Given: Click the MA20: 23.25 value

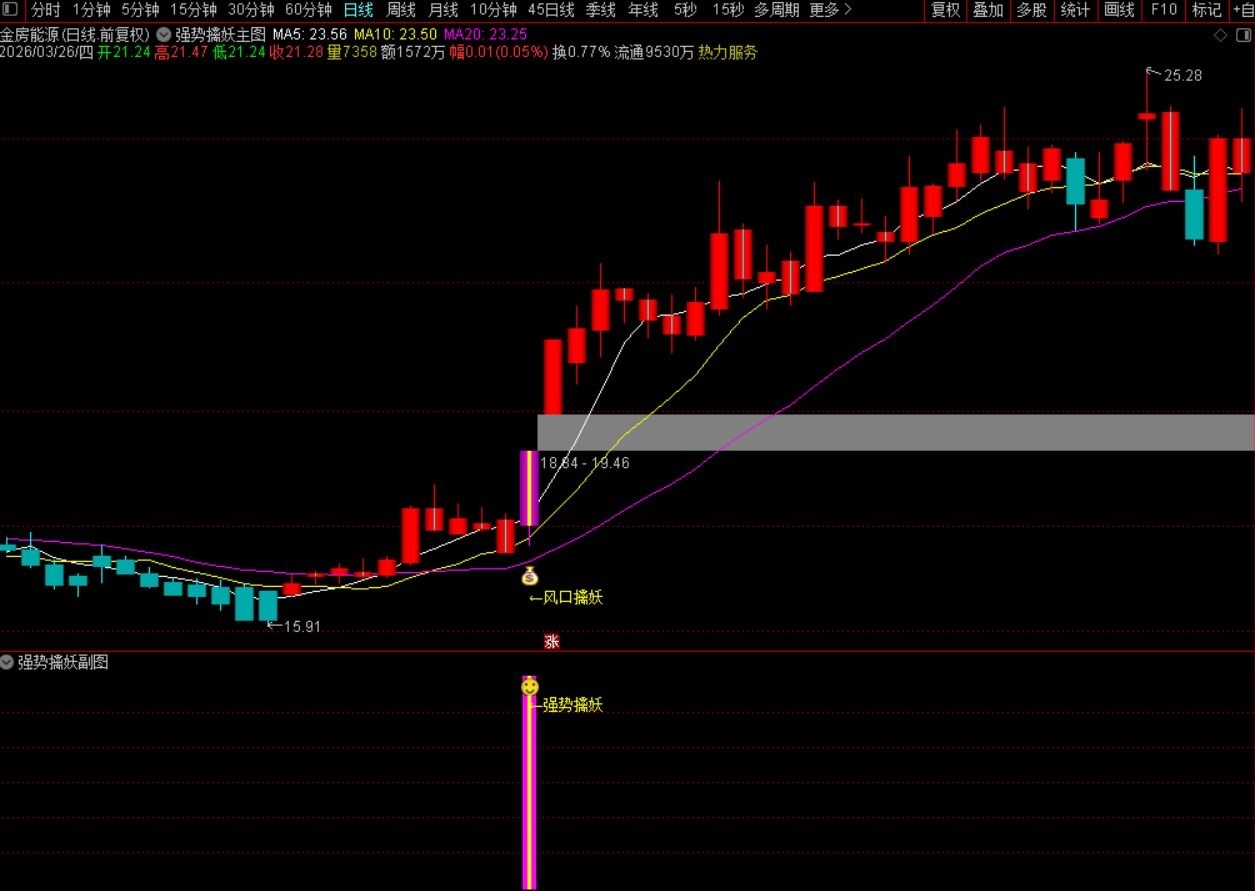Looking at the screenshot, I should click(x=485, y=33).
